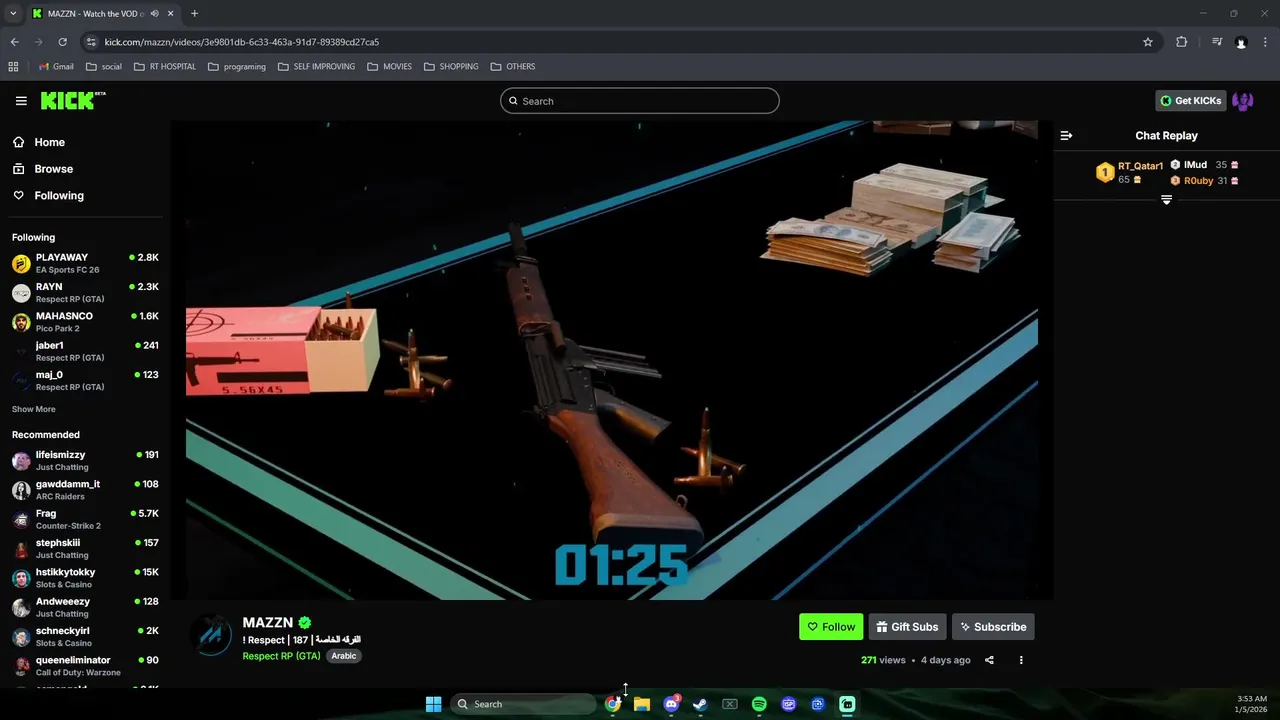Open Chrome three-dot menu
This screenshot has width=1280, height=720.
(x=1266, y=42)
